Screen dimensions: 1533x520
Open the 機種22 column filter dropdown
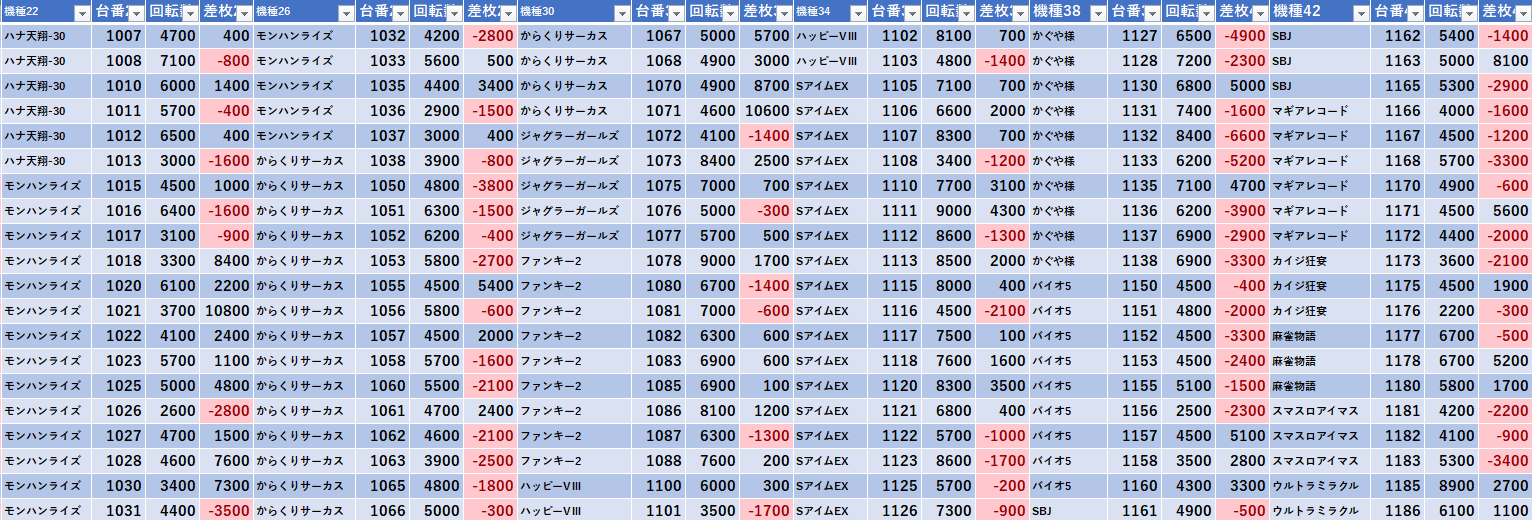(81, 13)
